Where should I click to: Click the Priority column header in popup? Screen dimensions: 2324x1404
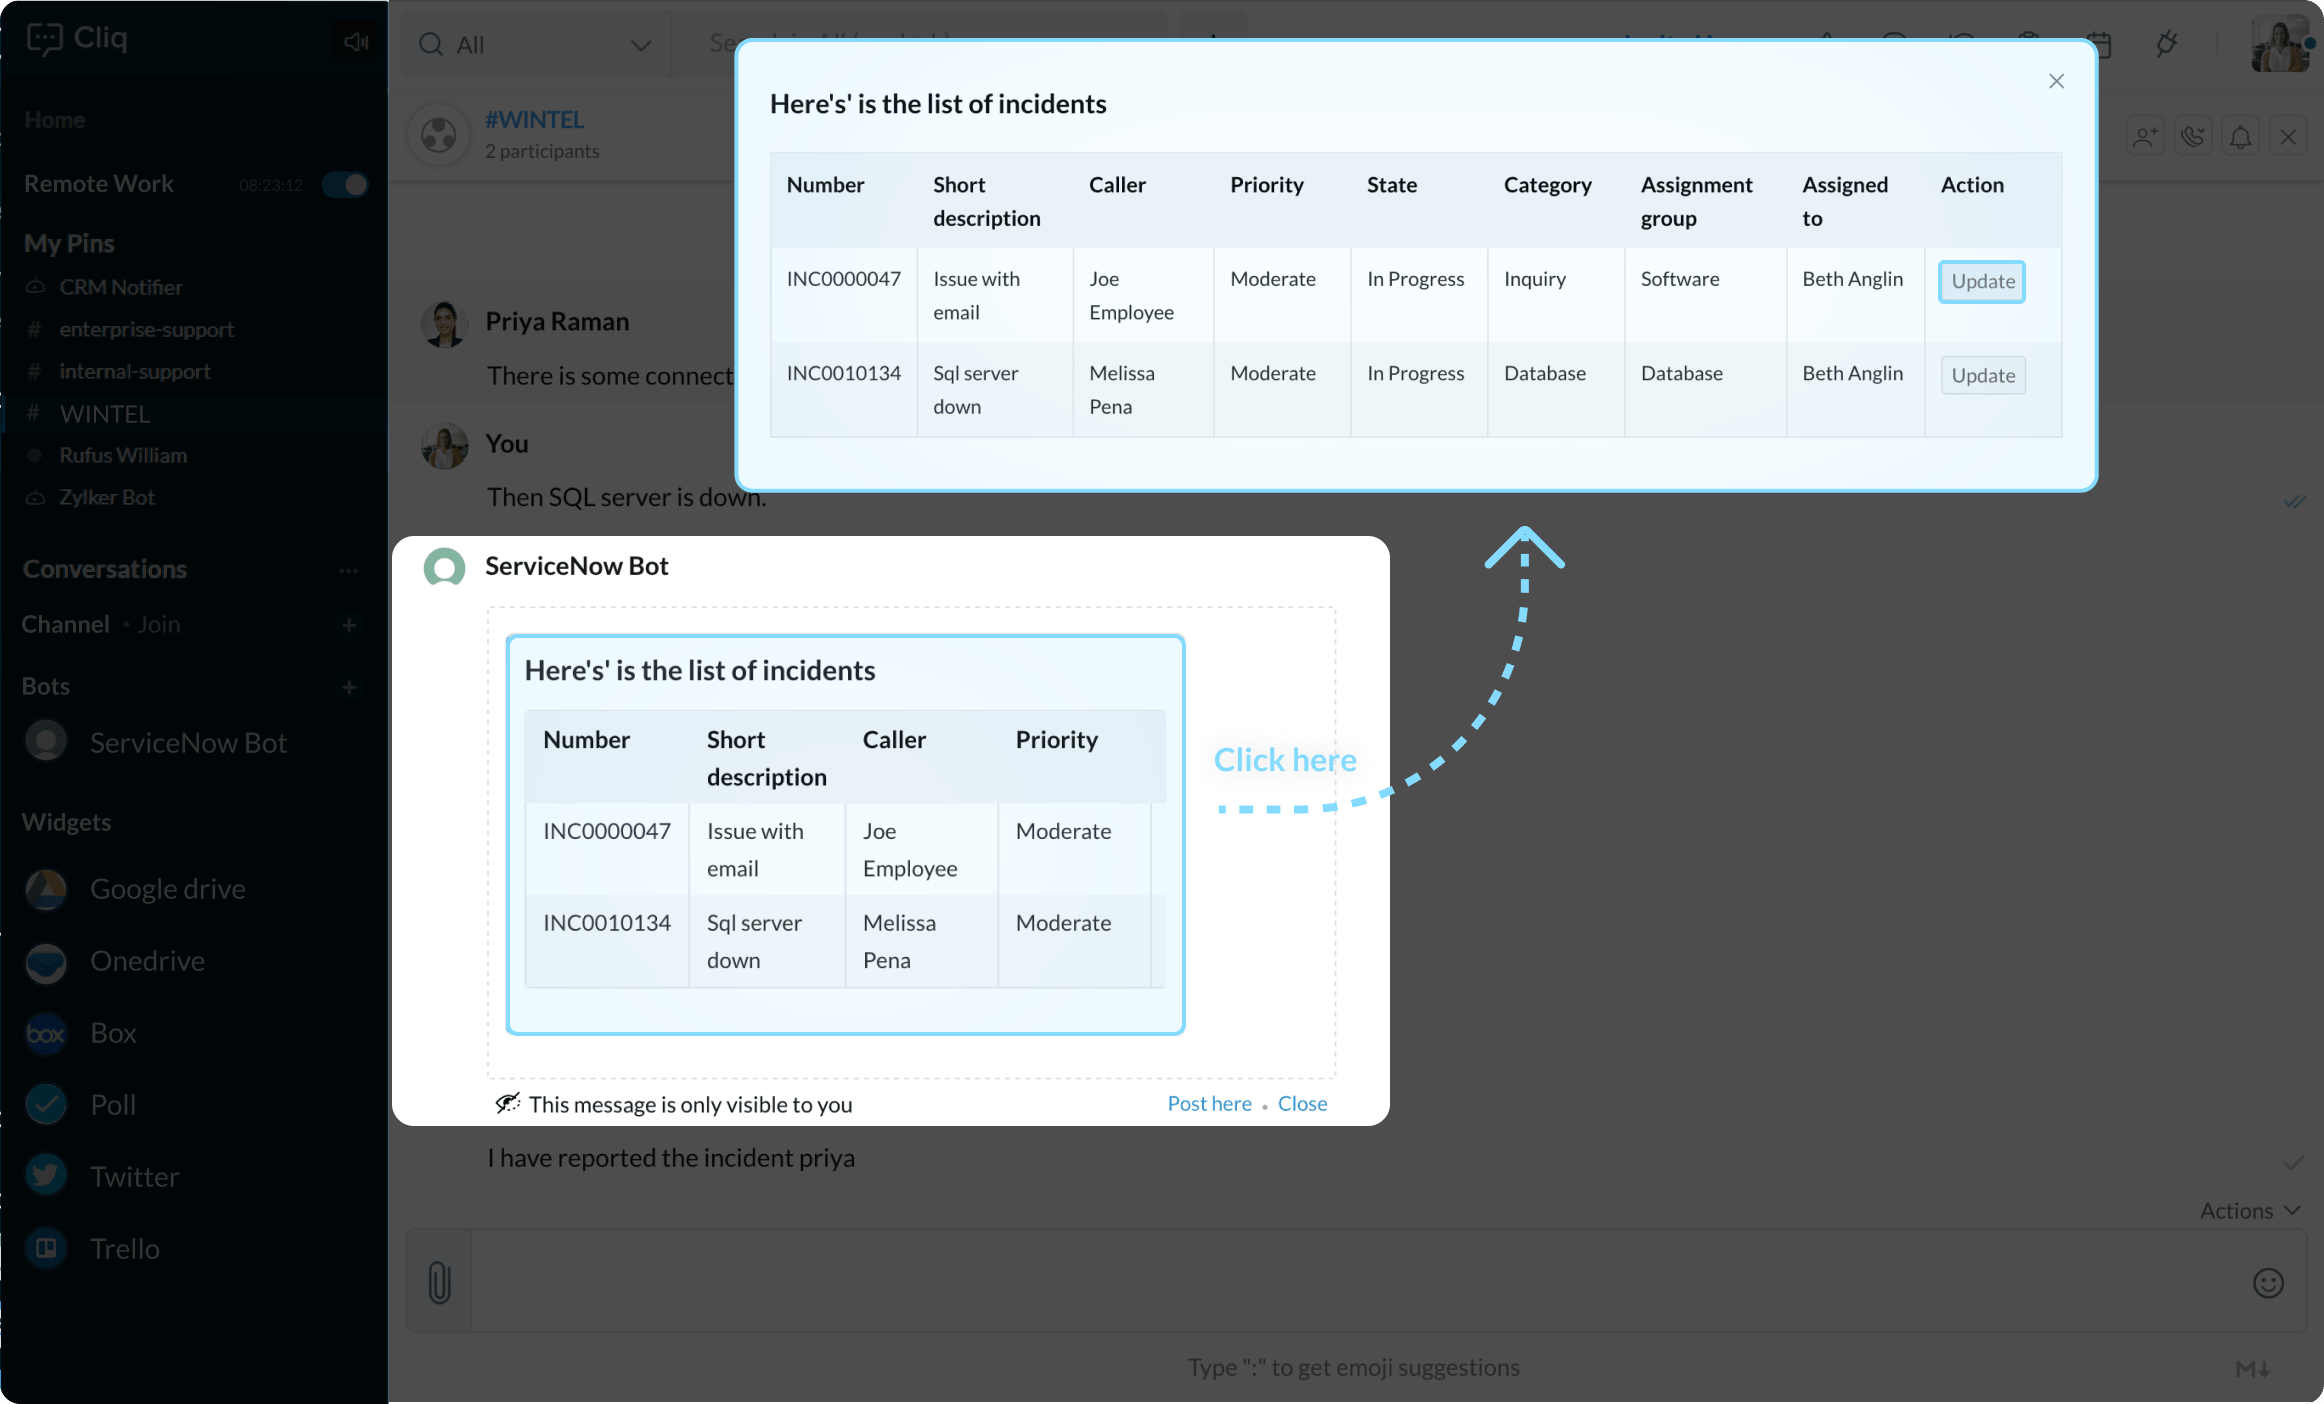click(x=1266, y=185)
